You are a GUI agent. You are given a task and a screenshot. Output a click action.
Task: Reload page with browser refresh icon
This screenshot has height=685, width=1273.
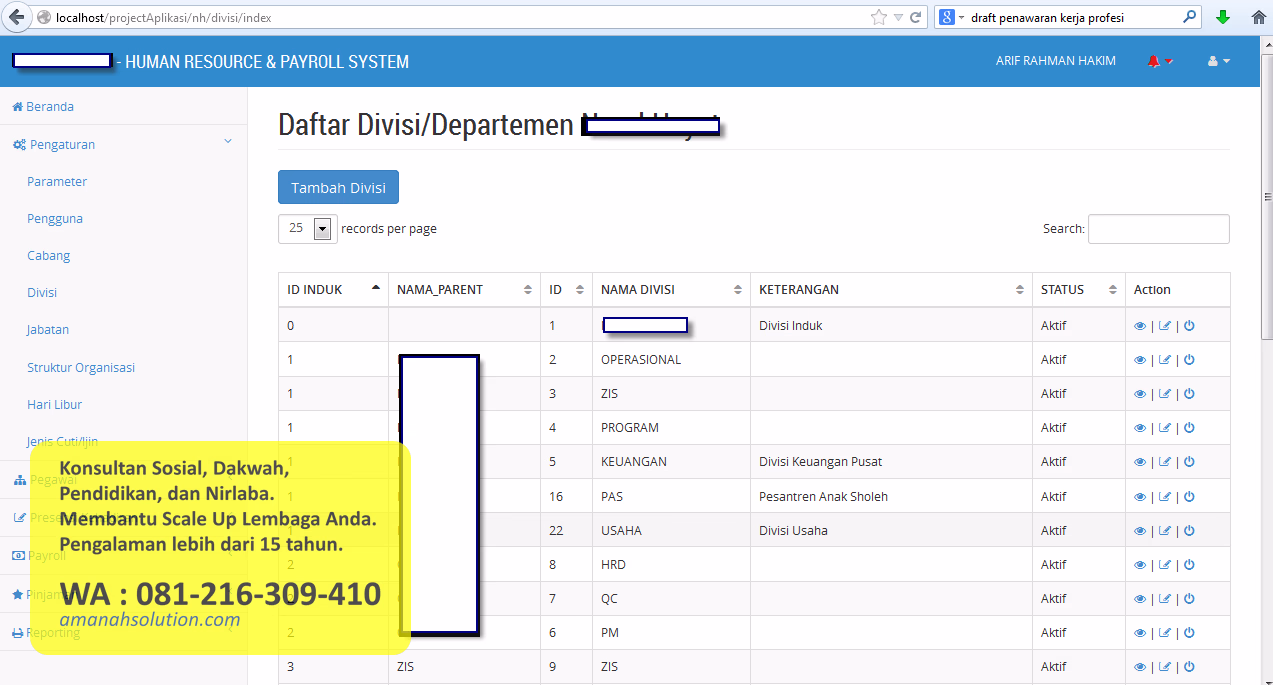pyautogui.click(x=916, y=17)
